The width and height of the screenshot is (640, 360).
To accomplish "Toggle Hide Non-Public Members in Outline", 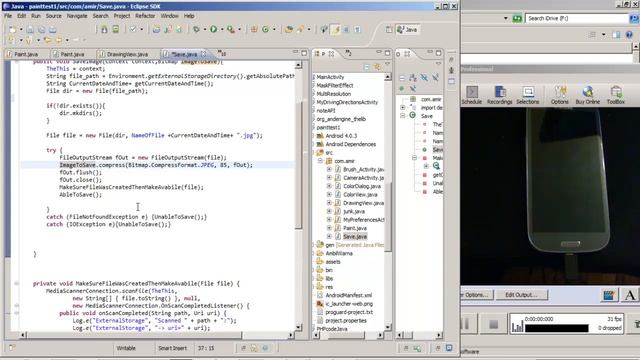I will (x=402, y=88).
